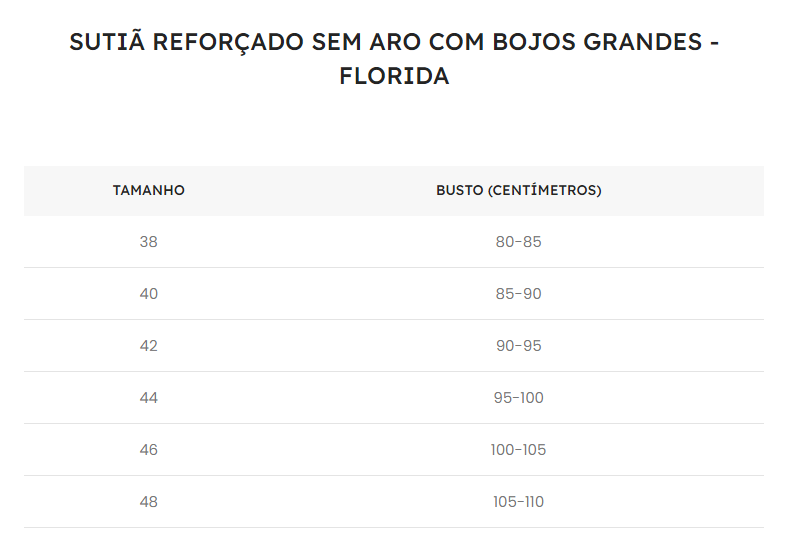Select the 105-110 bust measurement cell

click(518, 502)
